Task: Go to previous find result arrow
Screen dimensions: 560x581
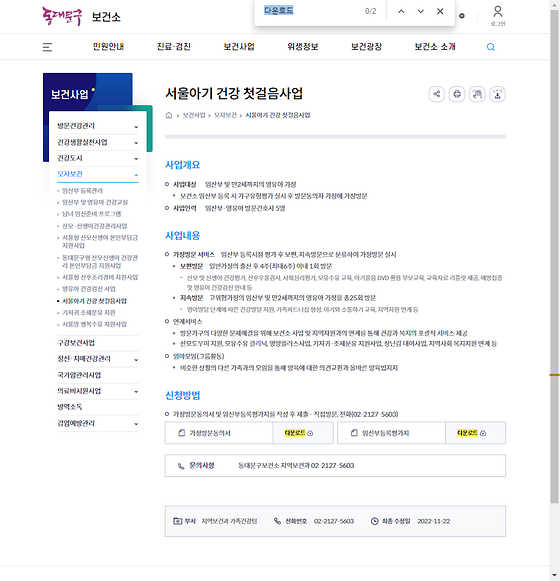Action: pyautogui.click(x=401, y=11)
